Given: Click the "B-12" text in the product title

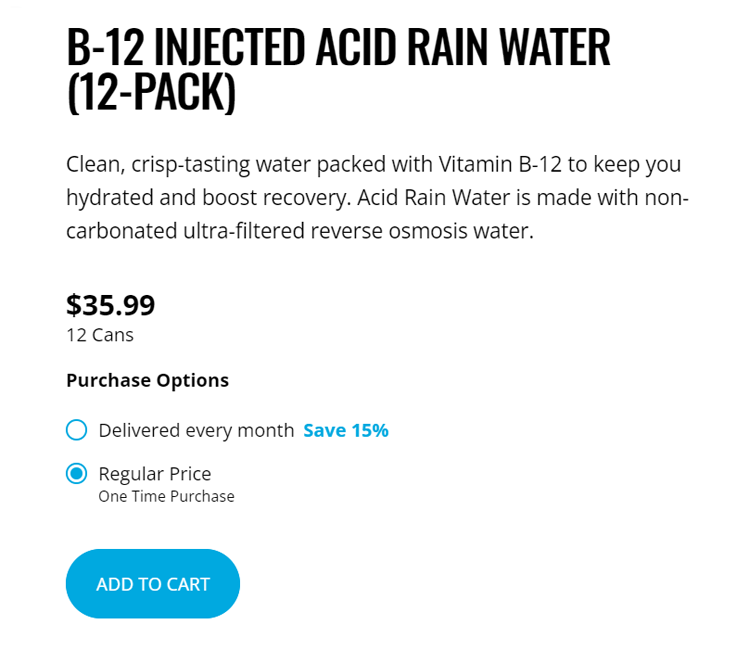Looking at the screenshot, I should (x=104, y=48).
